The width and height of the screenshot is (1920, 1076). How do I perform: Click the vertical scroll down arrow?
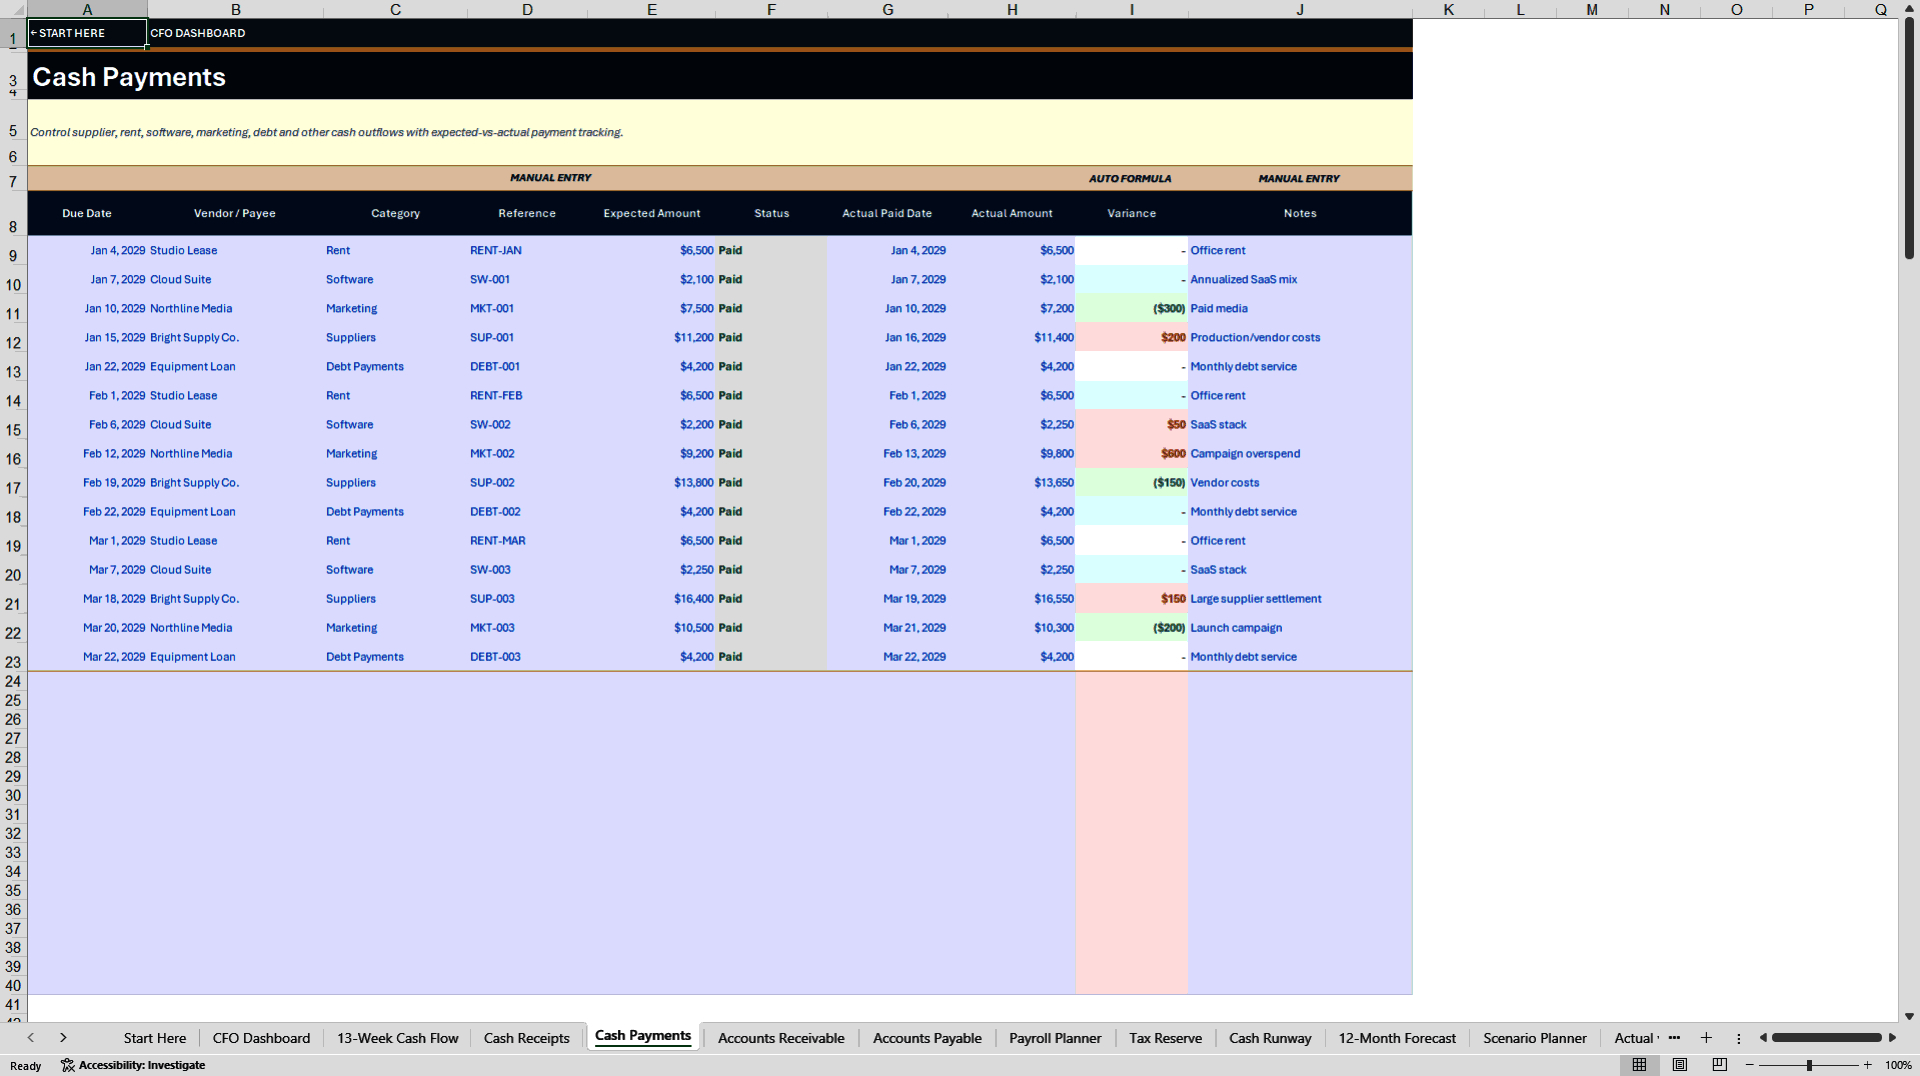[x=1909, y=1016]
